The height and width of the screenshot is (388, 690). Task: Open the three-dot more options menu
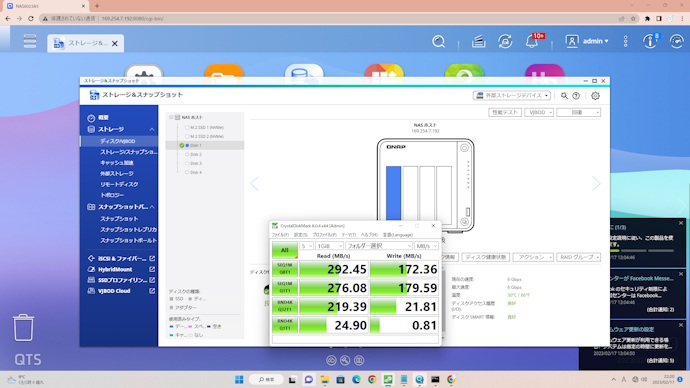625,41
